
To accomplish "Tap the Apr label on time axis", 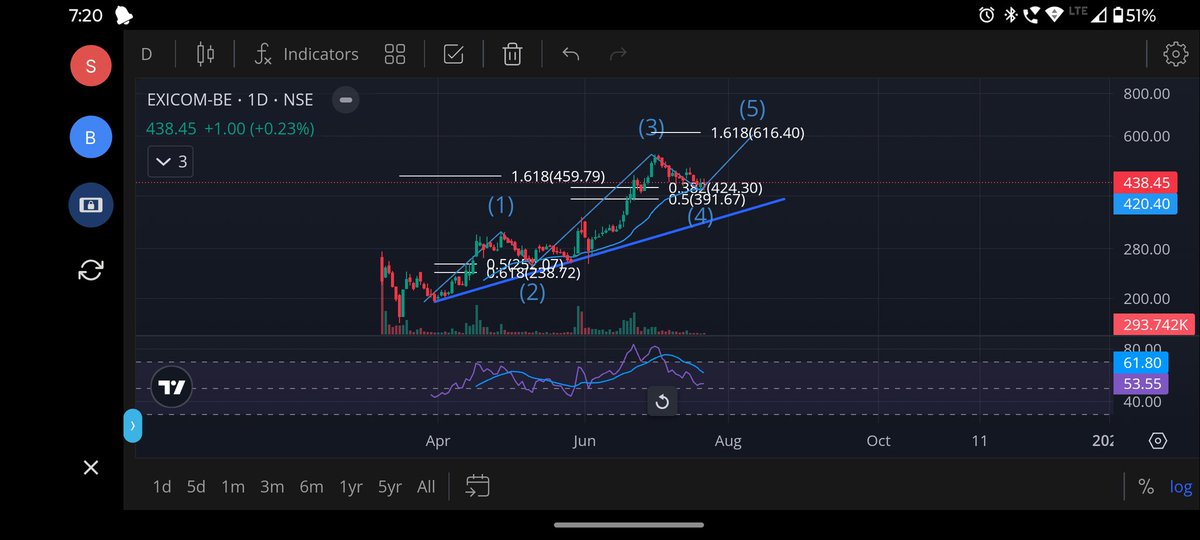I will point(437,441).
